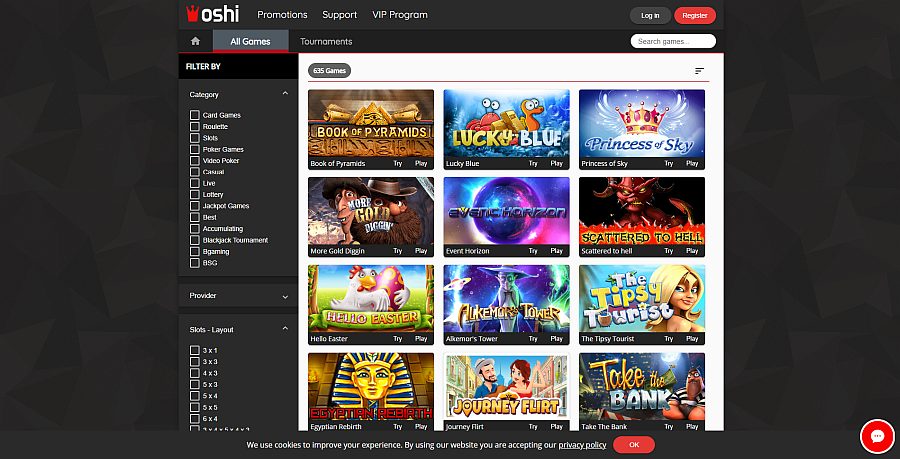Open The Tipsy Tourist thumbnail
This screenshot has height=459, width=900.
coord(642,298)
